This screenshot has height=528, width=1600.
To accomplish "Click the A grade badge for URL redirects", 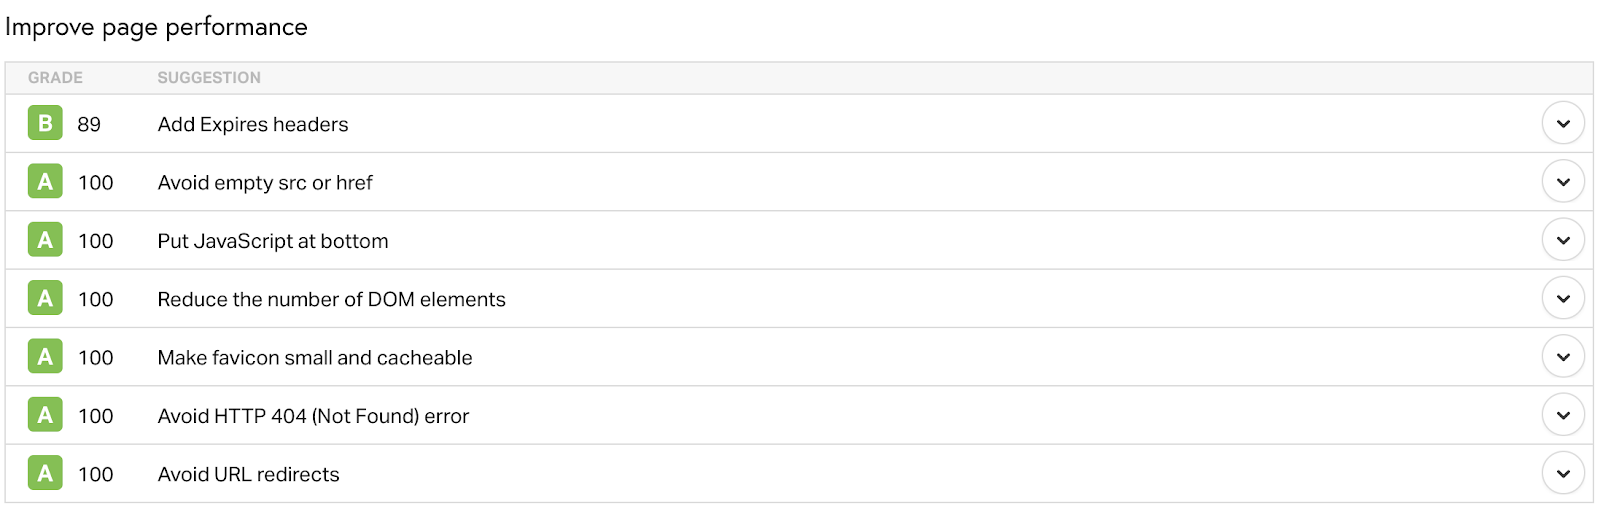I will tap(45, 473).
